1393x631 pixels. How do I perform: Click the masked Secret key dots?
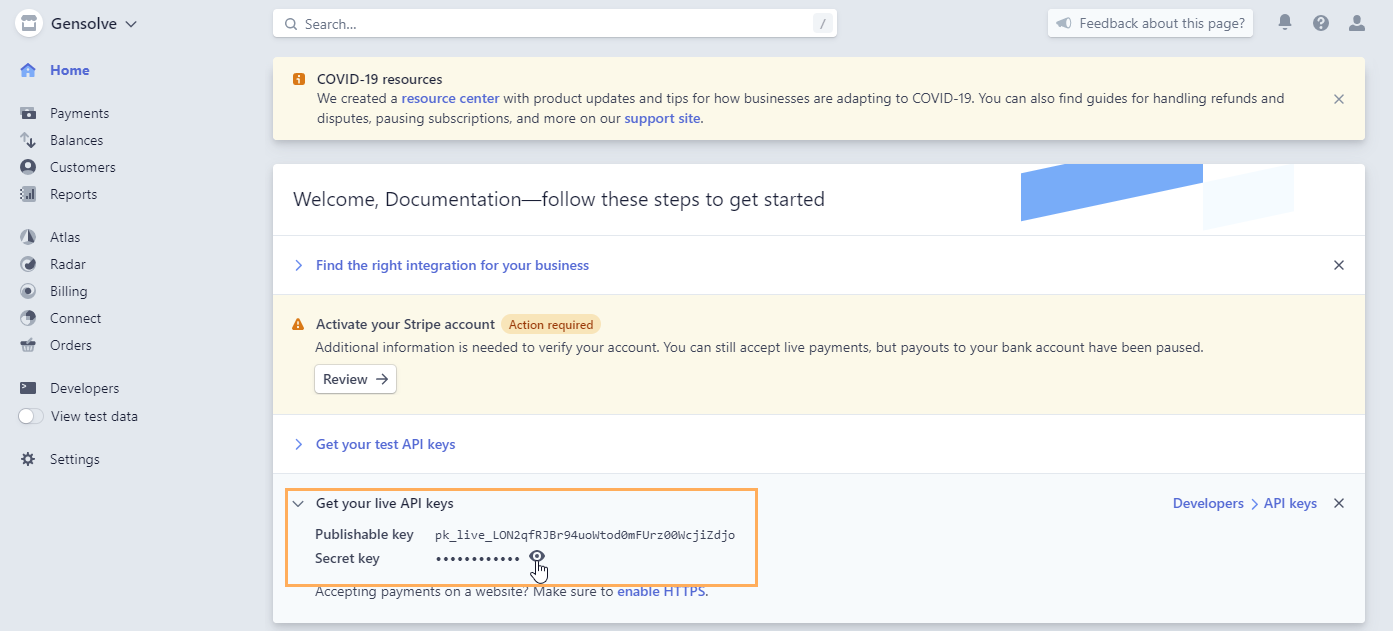click(477, 558)
